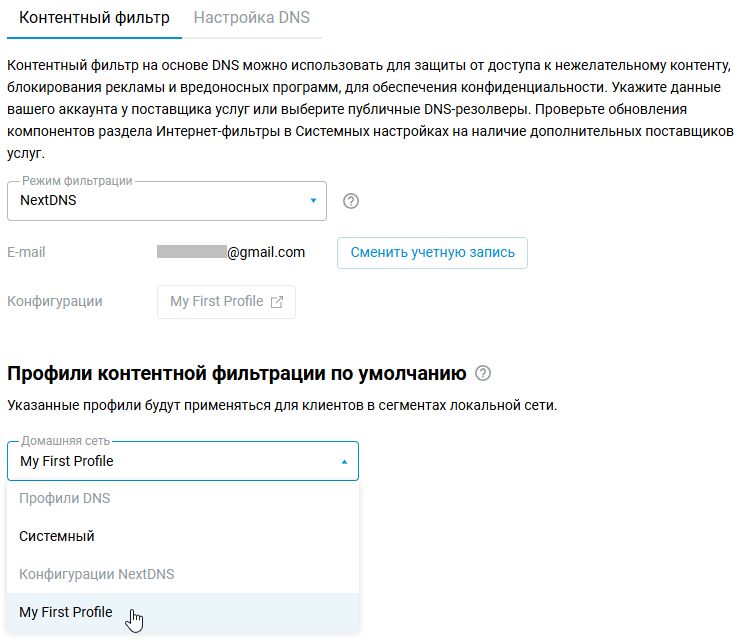This screenshot has height=644, width=743.
Task: Open the Режим фильтрации combo box
Action: tap(166, 201)
